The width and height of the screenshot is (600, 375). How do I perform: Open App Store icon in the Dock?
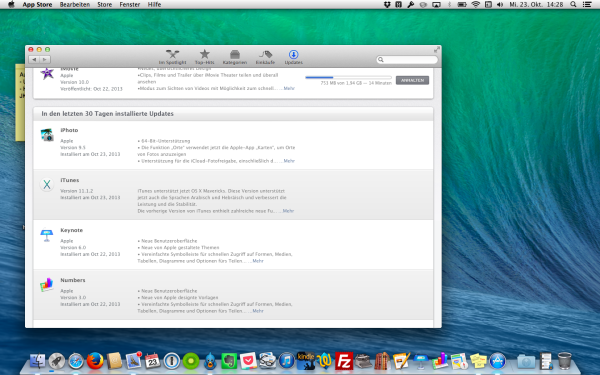click(x=497, y=361)
